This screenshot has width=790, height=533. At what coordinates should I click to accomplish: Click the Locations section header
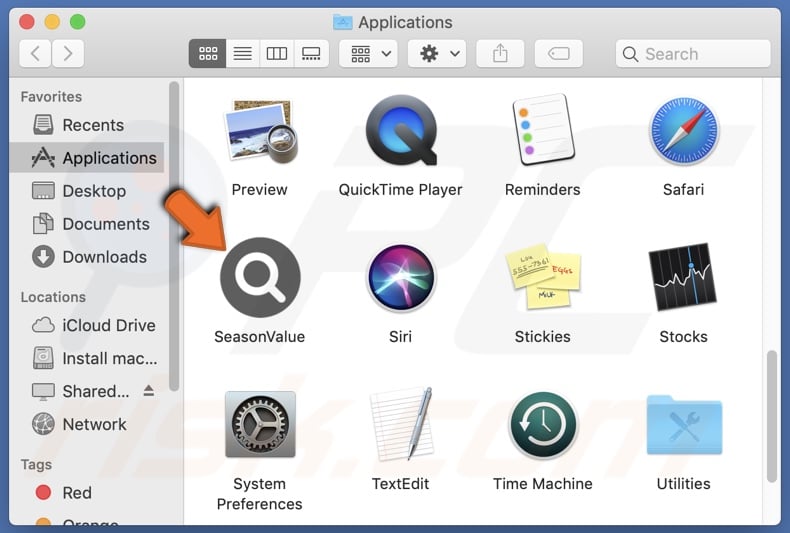coord(53,297)
